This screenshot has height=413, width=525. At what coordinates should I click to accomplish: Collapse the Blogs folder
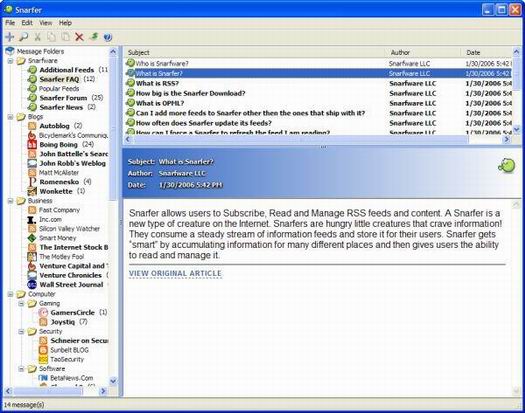[11, 117]
